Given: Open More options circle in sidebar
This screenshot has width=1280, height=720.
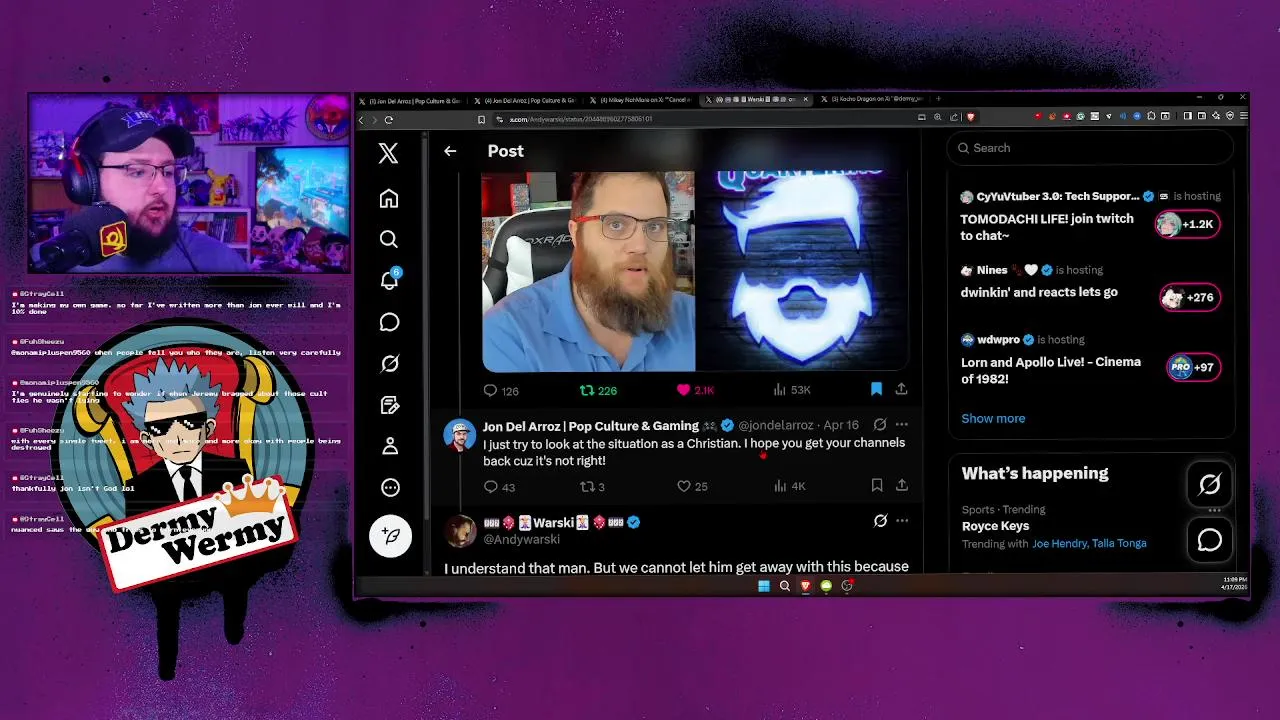Looking at the screenshot, I should [390, 487].
